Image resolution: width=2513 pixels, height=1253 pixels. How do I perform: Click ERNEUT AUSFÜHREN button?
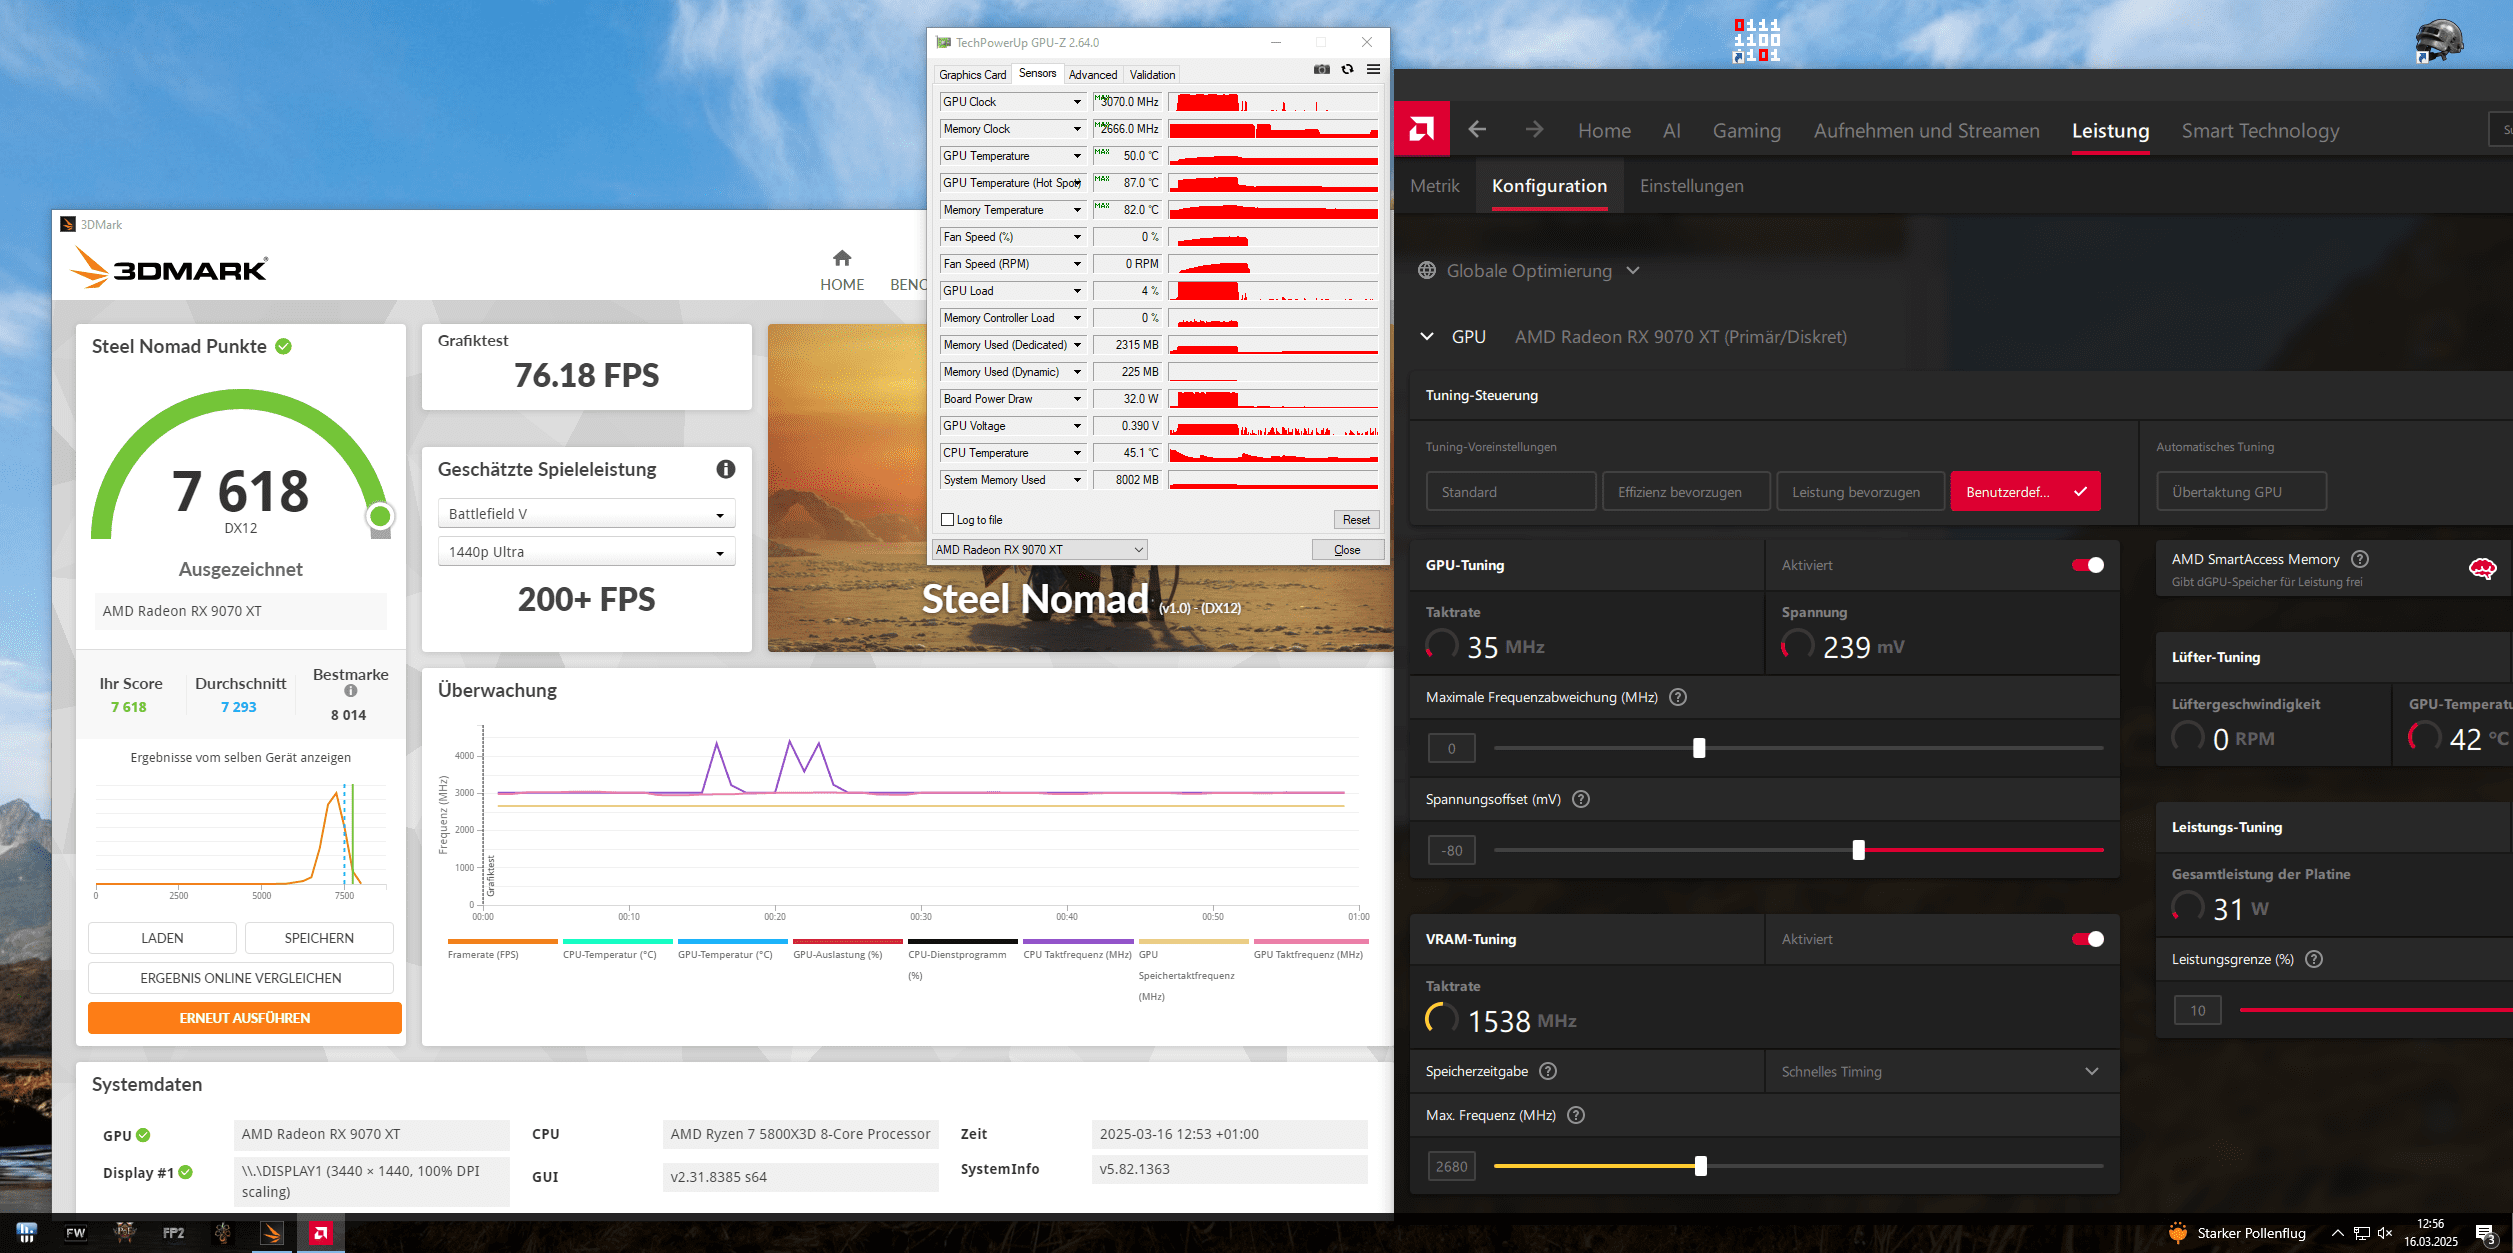pos(245,1018)
